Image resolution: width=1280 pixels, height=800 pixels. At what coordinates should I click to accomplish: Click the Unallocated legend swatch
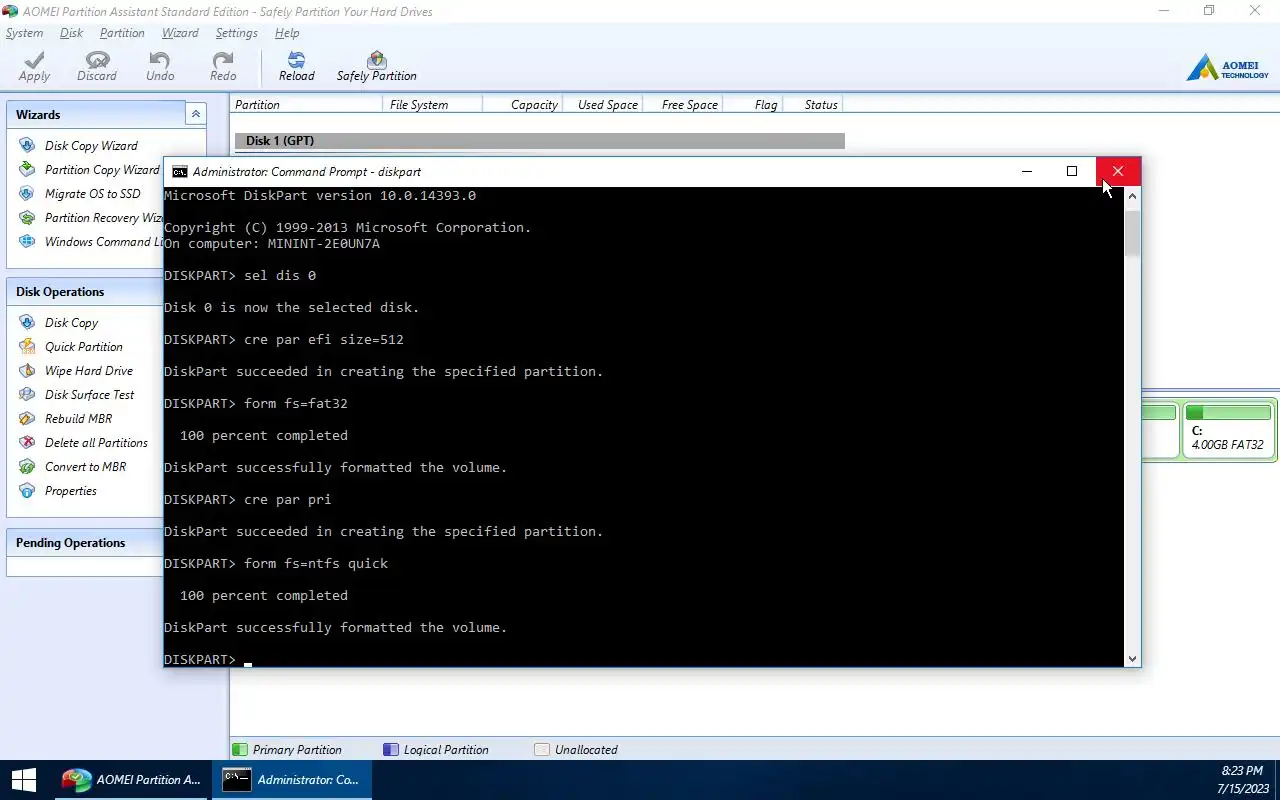click(542, 749)
